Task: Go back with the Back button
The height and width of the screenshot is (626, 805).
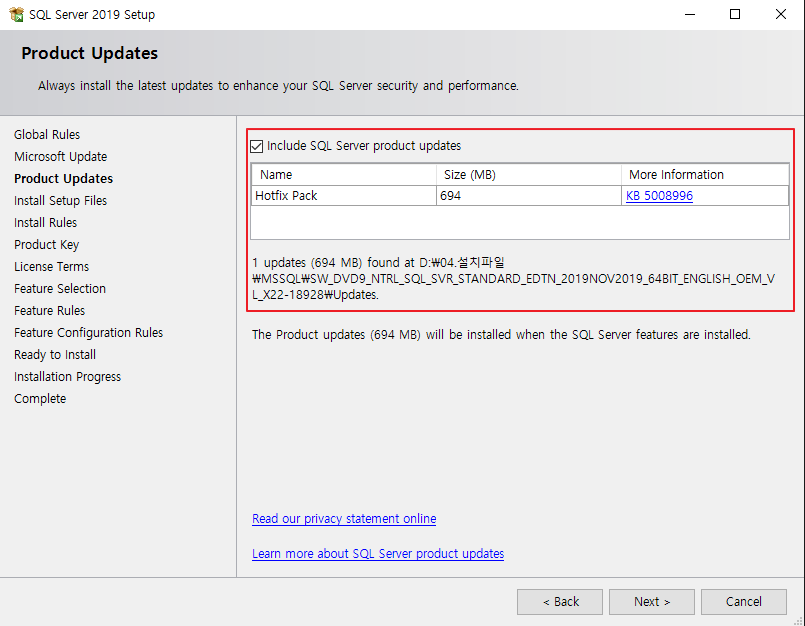Action: (560, 602)
